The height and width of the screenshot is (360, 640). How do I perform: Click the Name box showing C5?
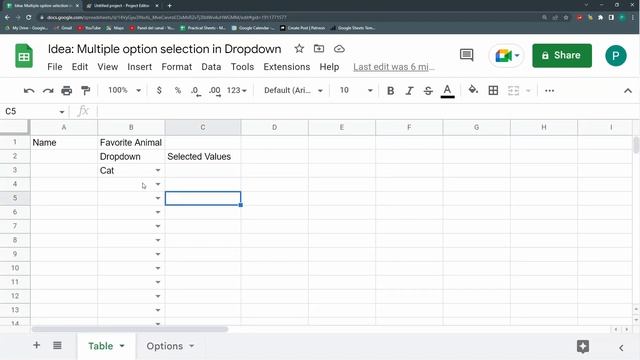tap(34, 111)
